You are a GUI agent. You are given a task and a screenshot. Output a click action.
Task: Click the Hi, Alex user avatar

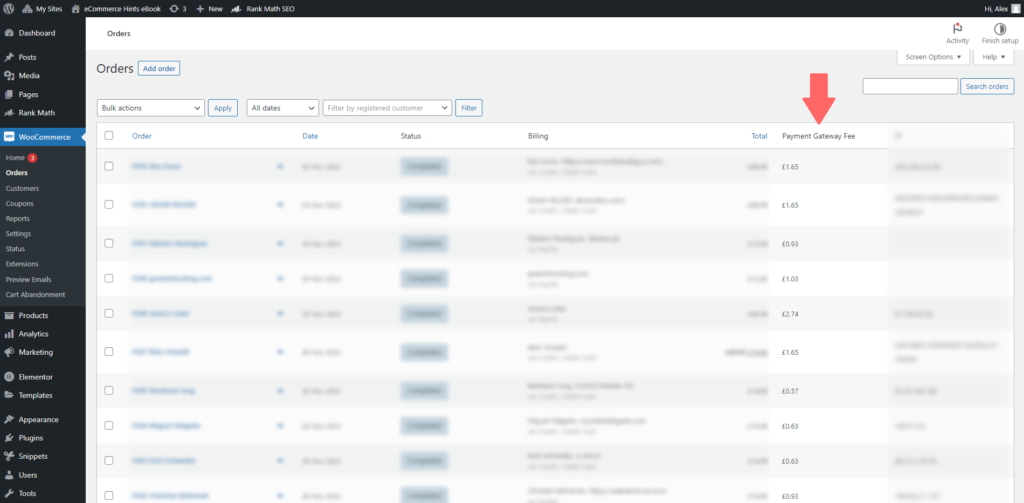[1014, 8]
